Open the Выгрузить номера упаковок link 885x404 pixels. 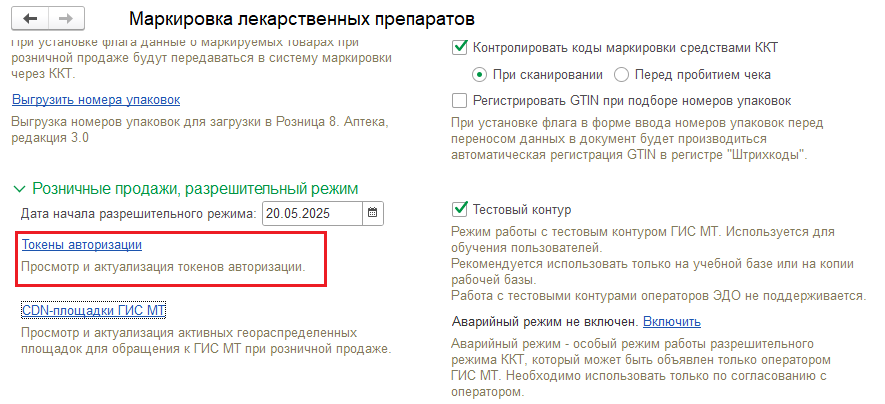point(96,100)
